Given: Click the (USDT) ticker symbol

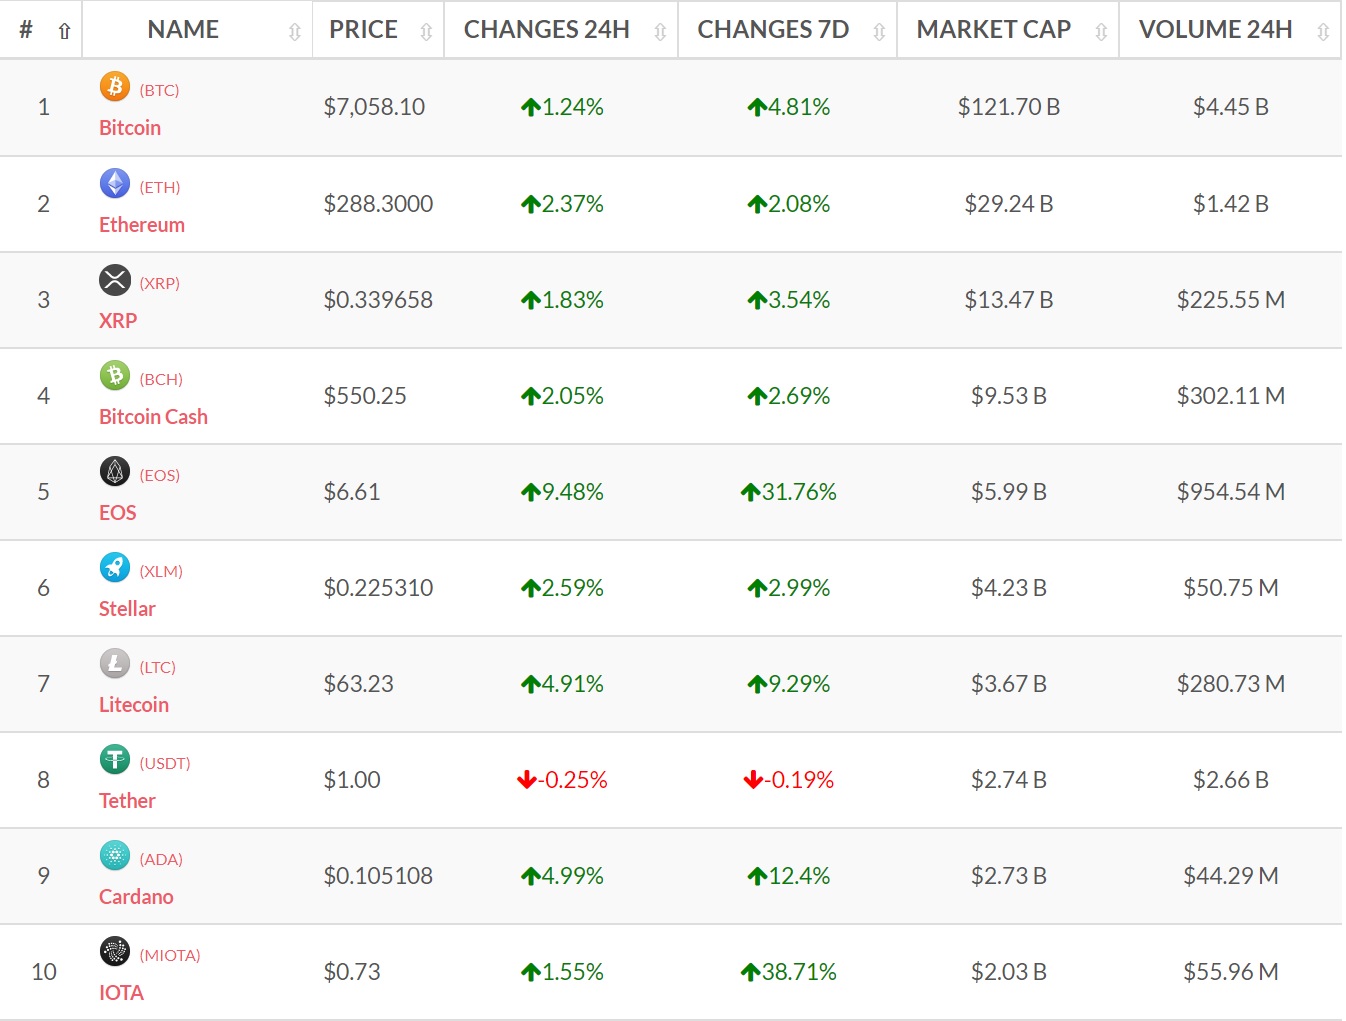Looking at the screenshot, I should tap(165, 763).
